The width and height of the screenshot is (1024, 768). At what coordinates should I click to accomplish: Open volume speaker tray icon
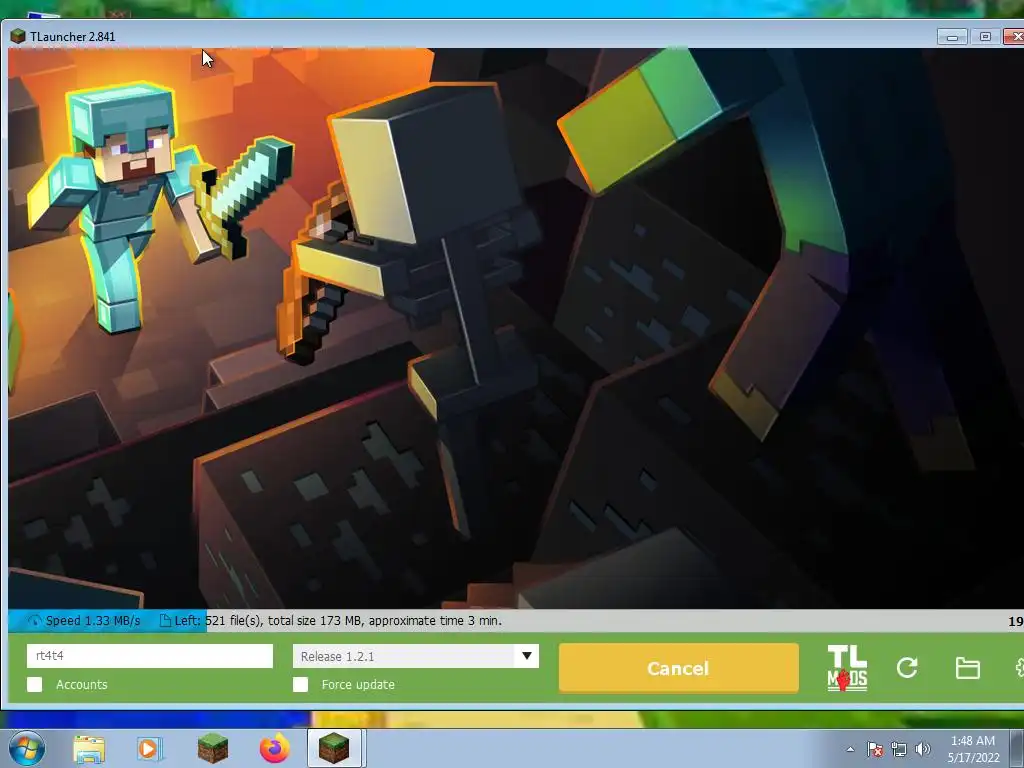click(922, 749)
